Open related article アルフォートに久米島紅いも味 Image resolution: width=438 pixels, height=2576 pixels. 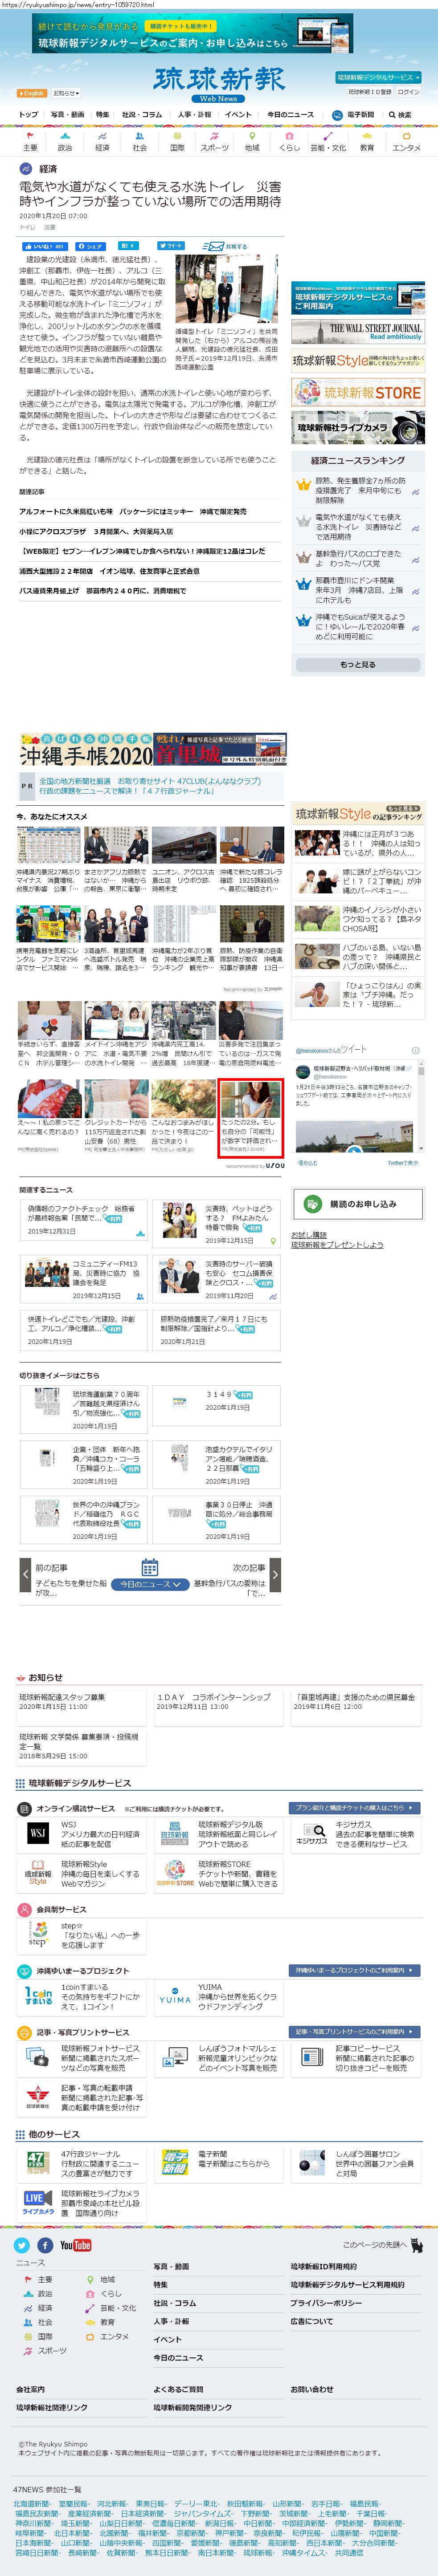click(x=132, y=512)
